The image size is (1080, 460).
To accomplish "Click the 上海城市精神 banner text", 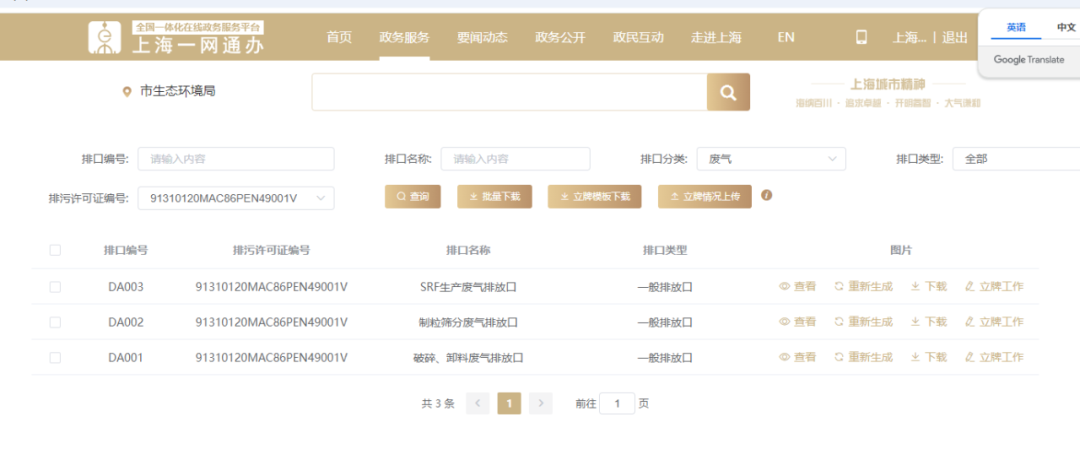I will [x=888, y=85].
